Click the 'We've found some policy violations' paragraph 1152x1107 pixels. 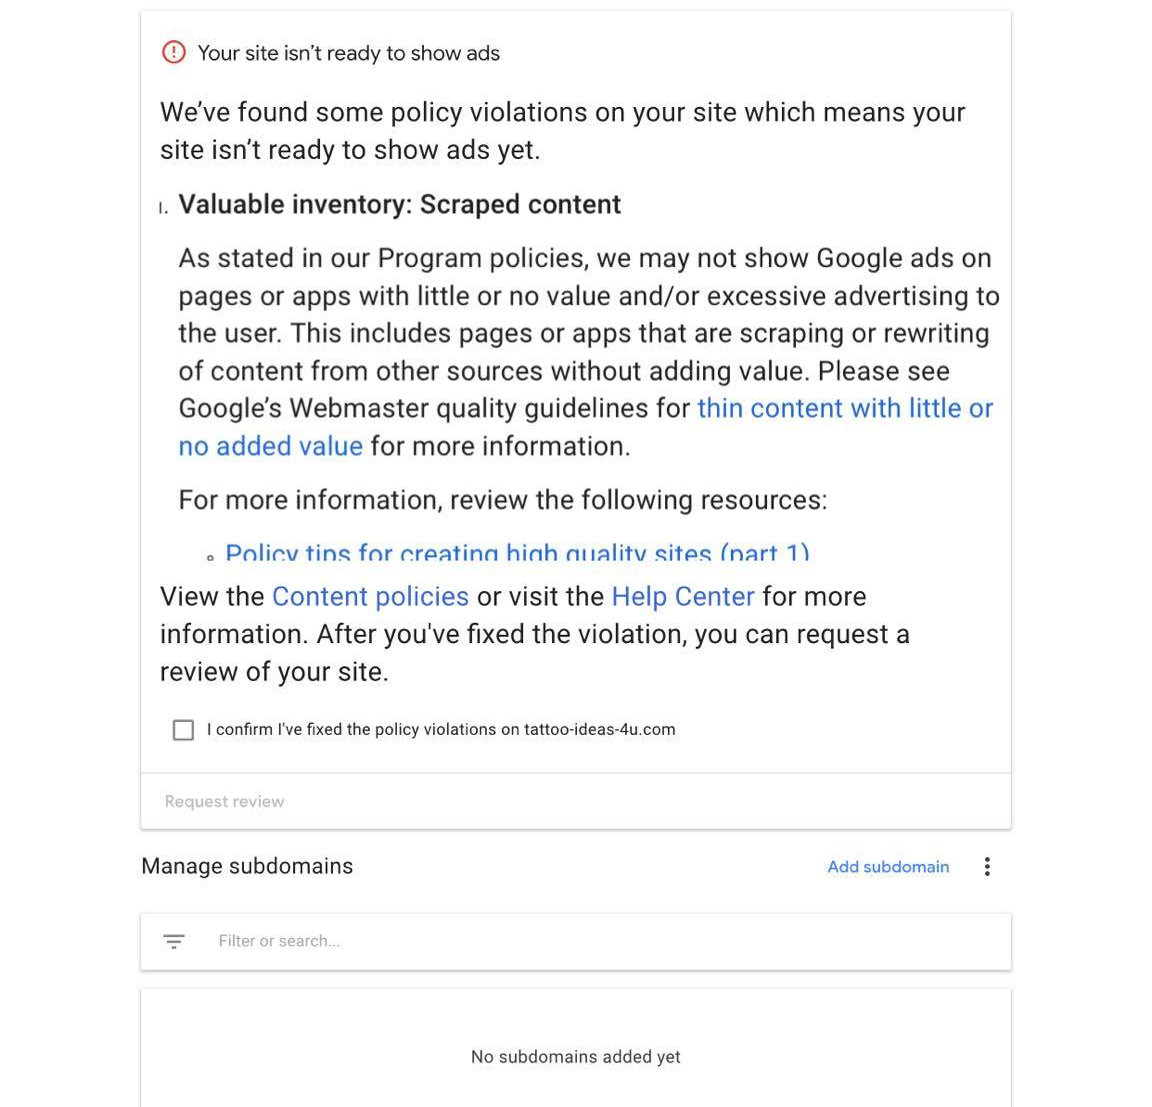pos(562,131)
